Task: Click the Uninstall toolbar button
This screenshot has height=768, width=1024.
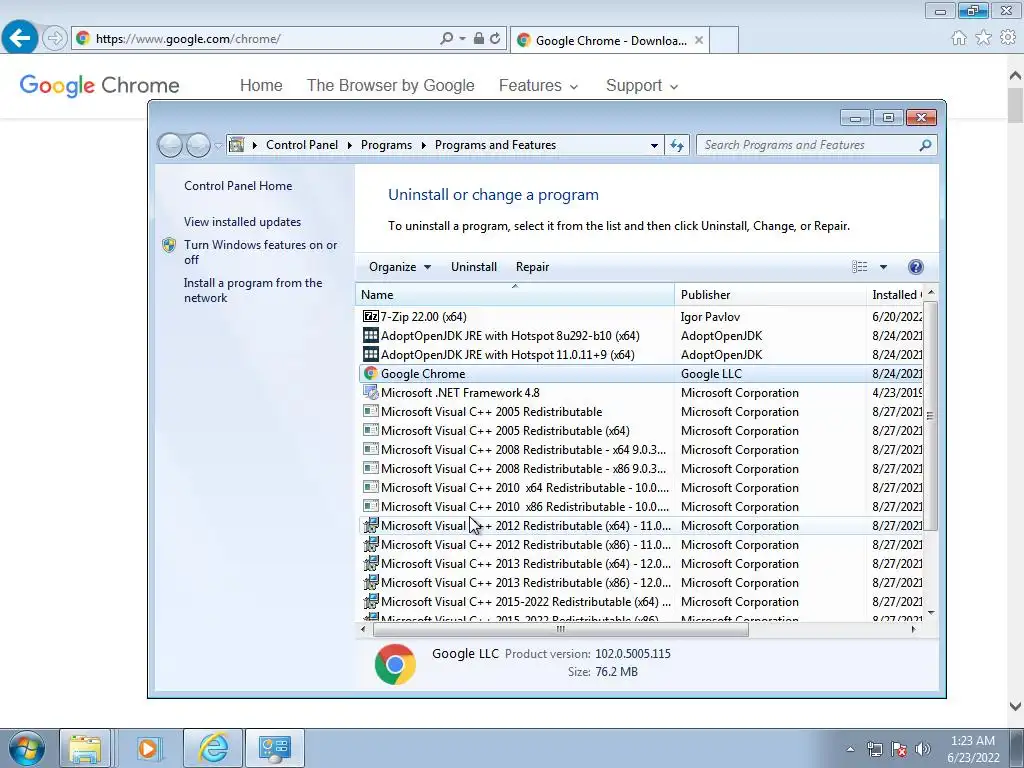Action: coord(473,266)
